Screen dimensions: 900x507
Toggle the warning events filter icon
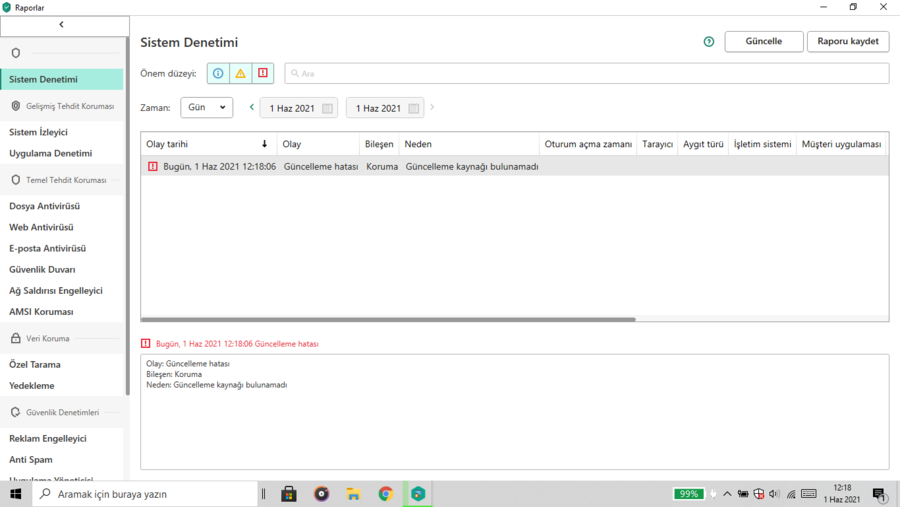click(240, 73)
